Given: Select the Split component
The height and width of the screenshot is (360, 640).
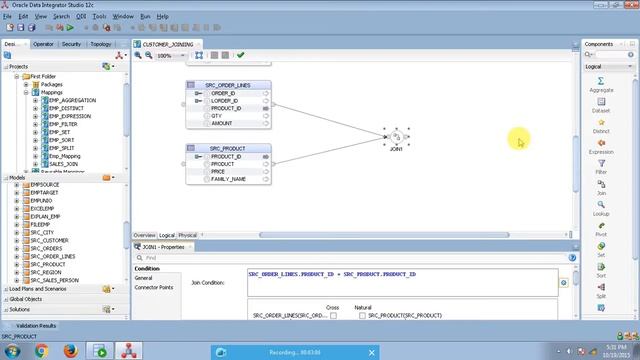Looking at the screenshot, I should tap(601, 291).
